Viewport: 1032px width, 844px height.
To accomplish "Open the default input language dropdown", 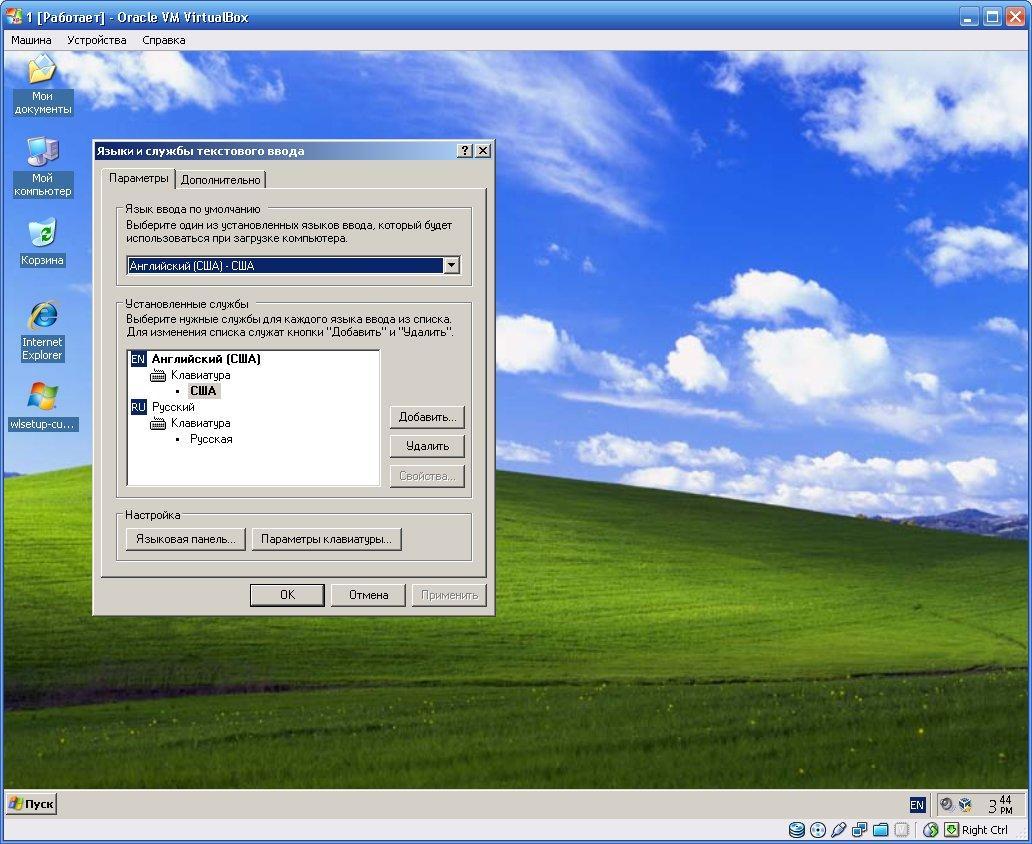I will point(451,265).
